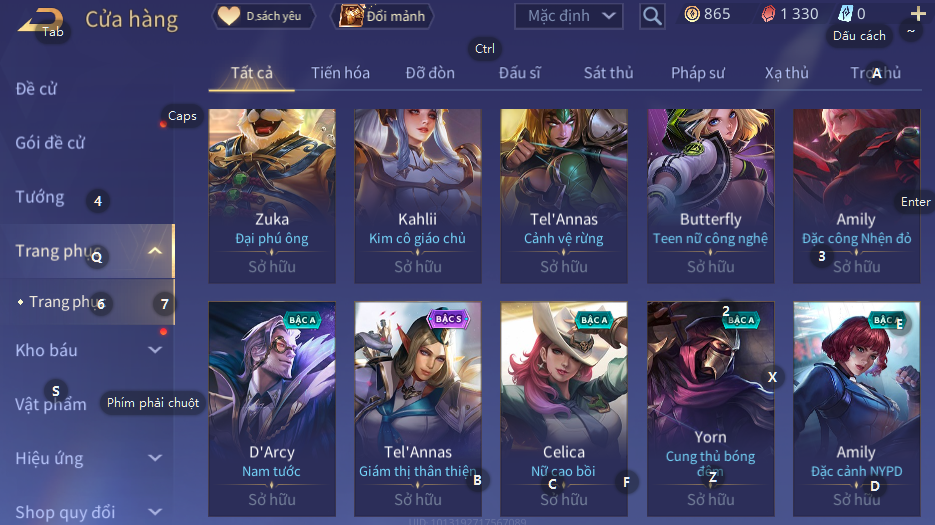Image resolution: width=935 pixels, height=525 pixels.
Task: Click the blue voucher ticket icon
Action: (846, 14)
